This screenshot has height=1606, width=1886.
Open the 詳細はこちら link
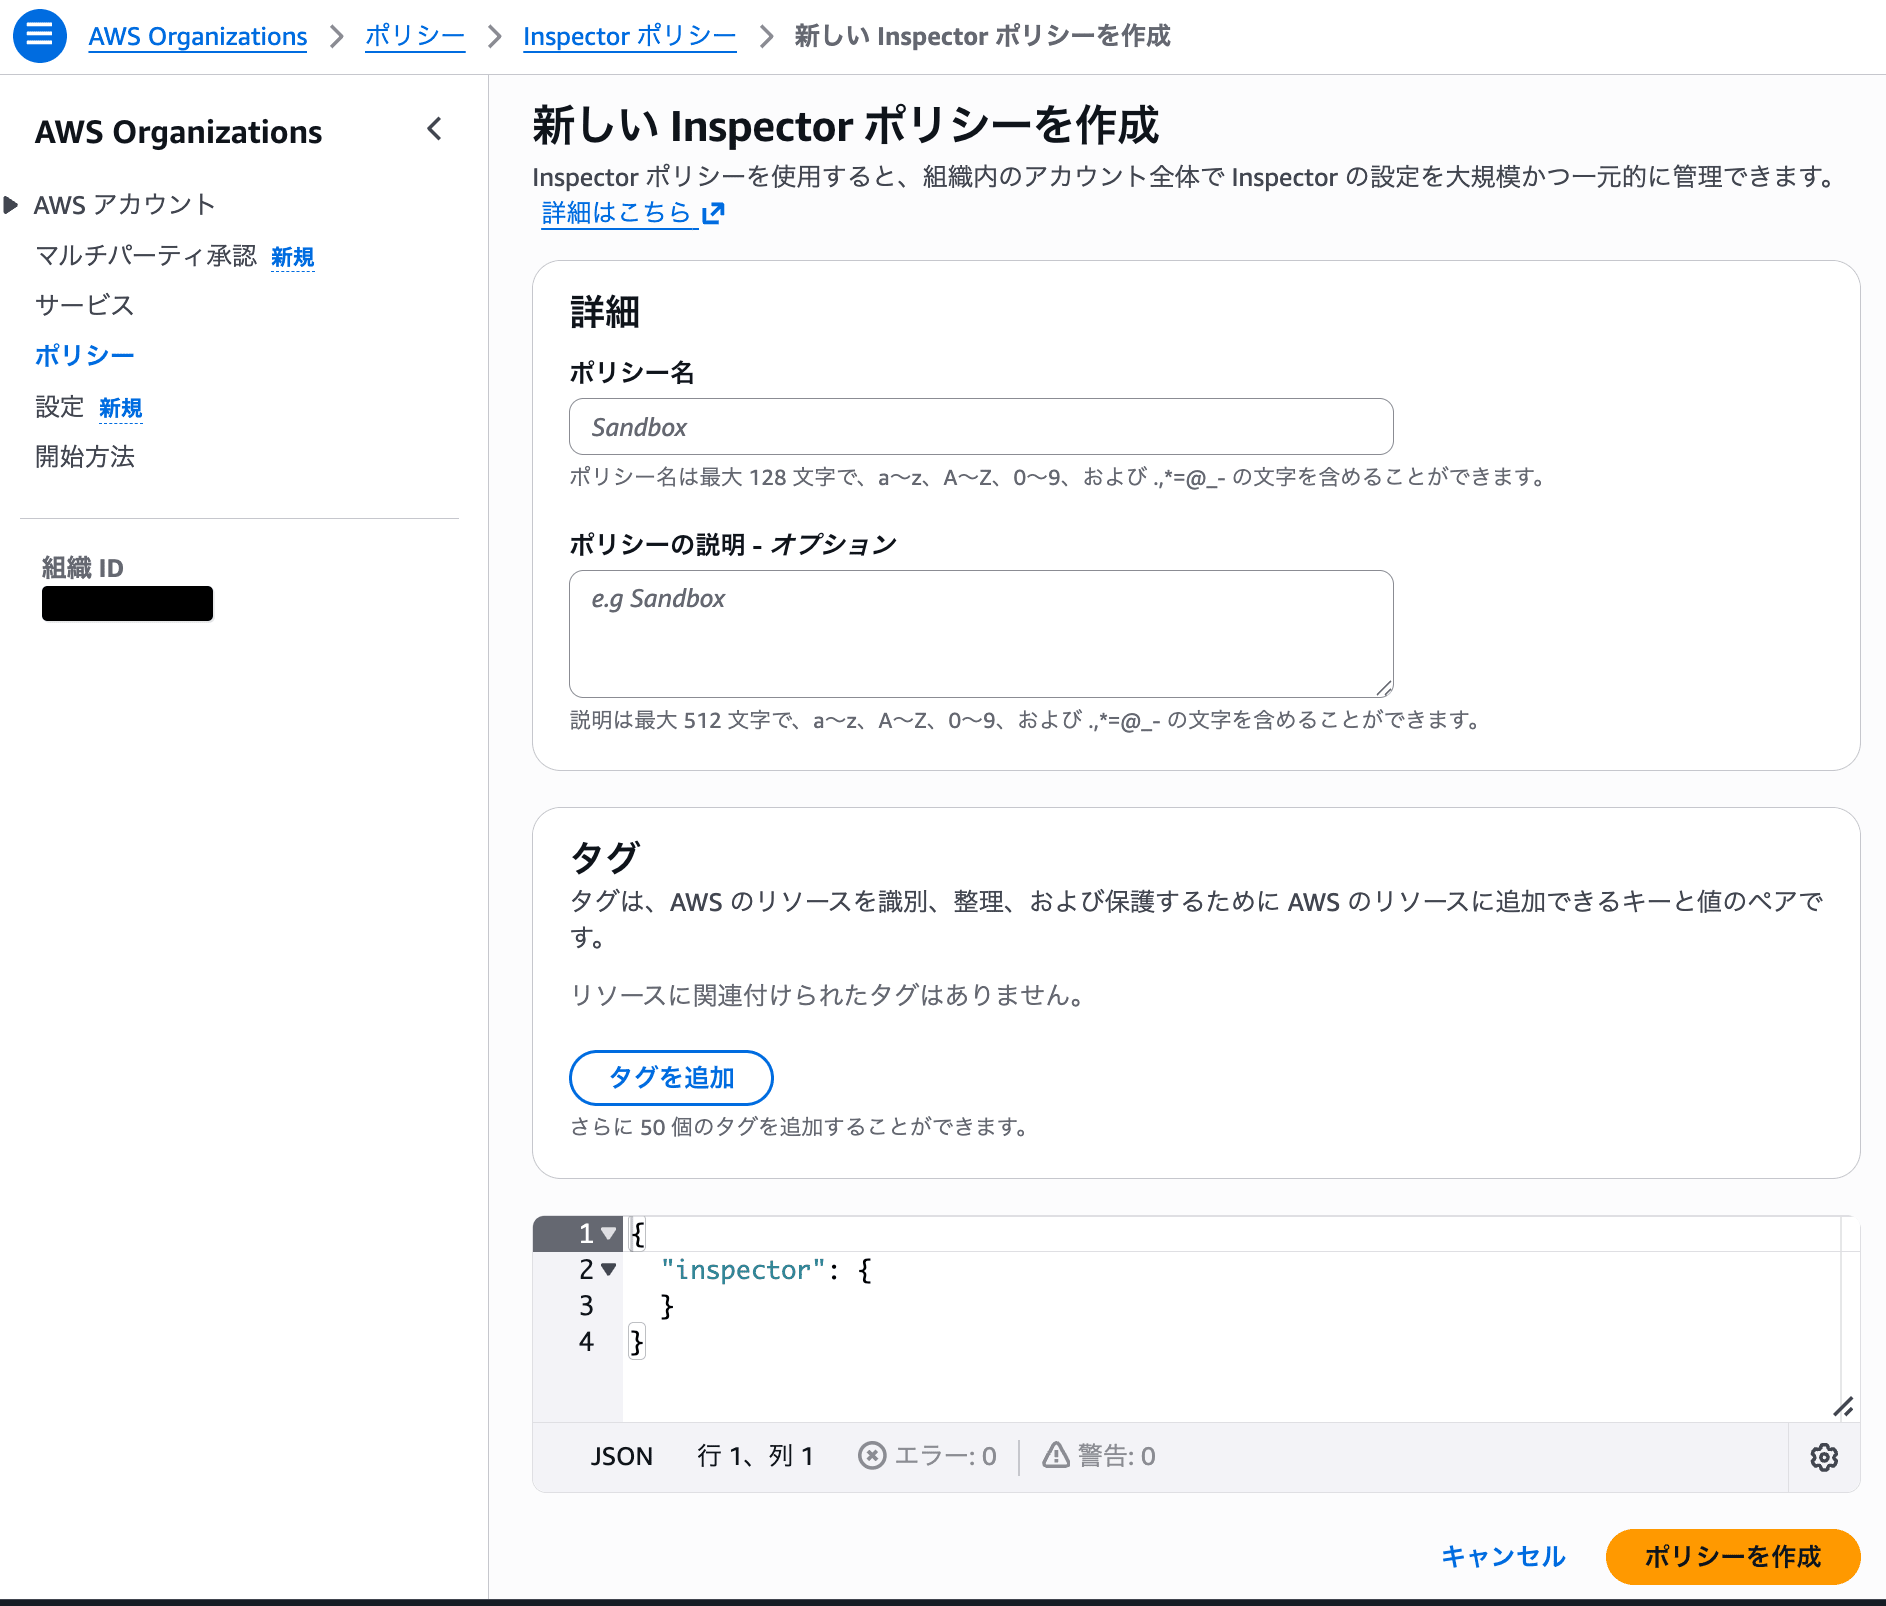pyautogui.click(x=617, y=213)
